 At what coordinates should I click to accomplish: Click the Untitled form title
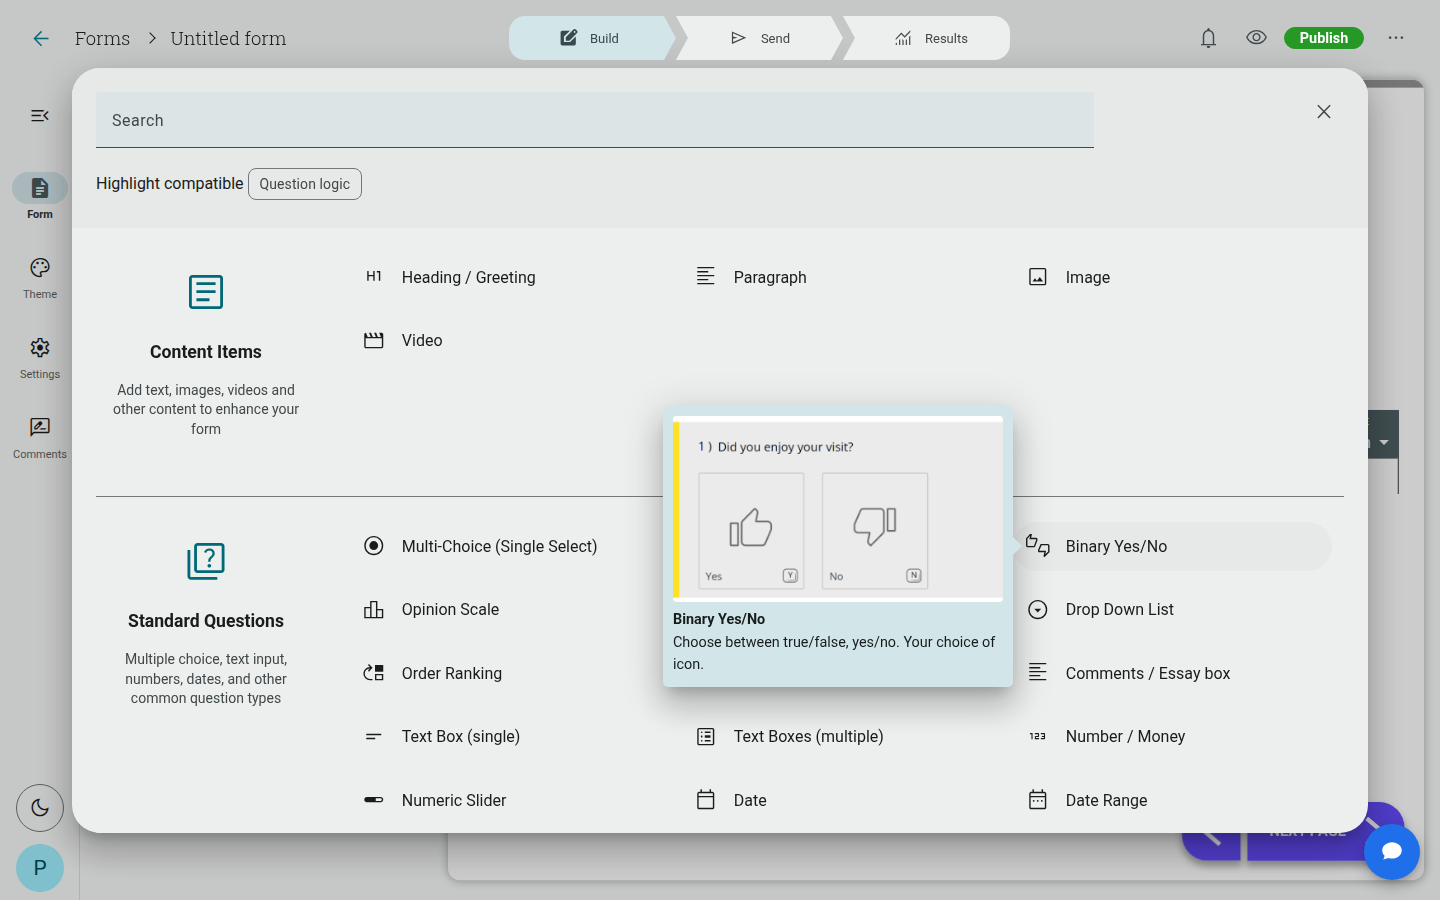coord(228,38)
